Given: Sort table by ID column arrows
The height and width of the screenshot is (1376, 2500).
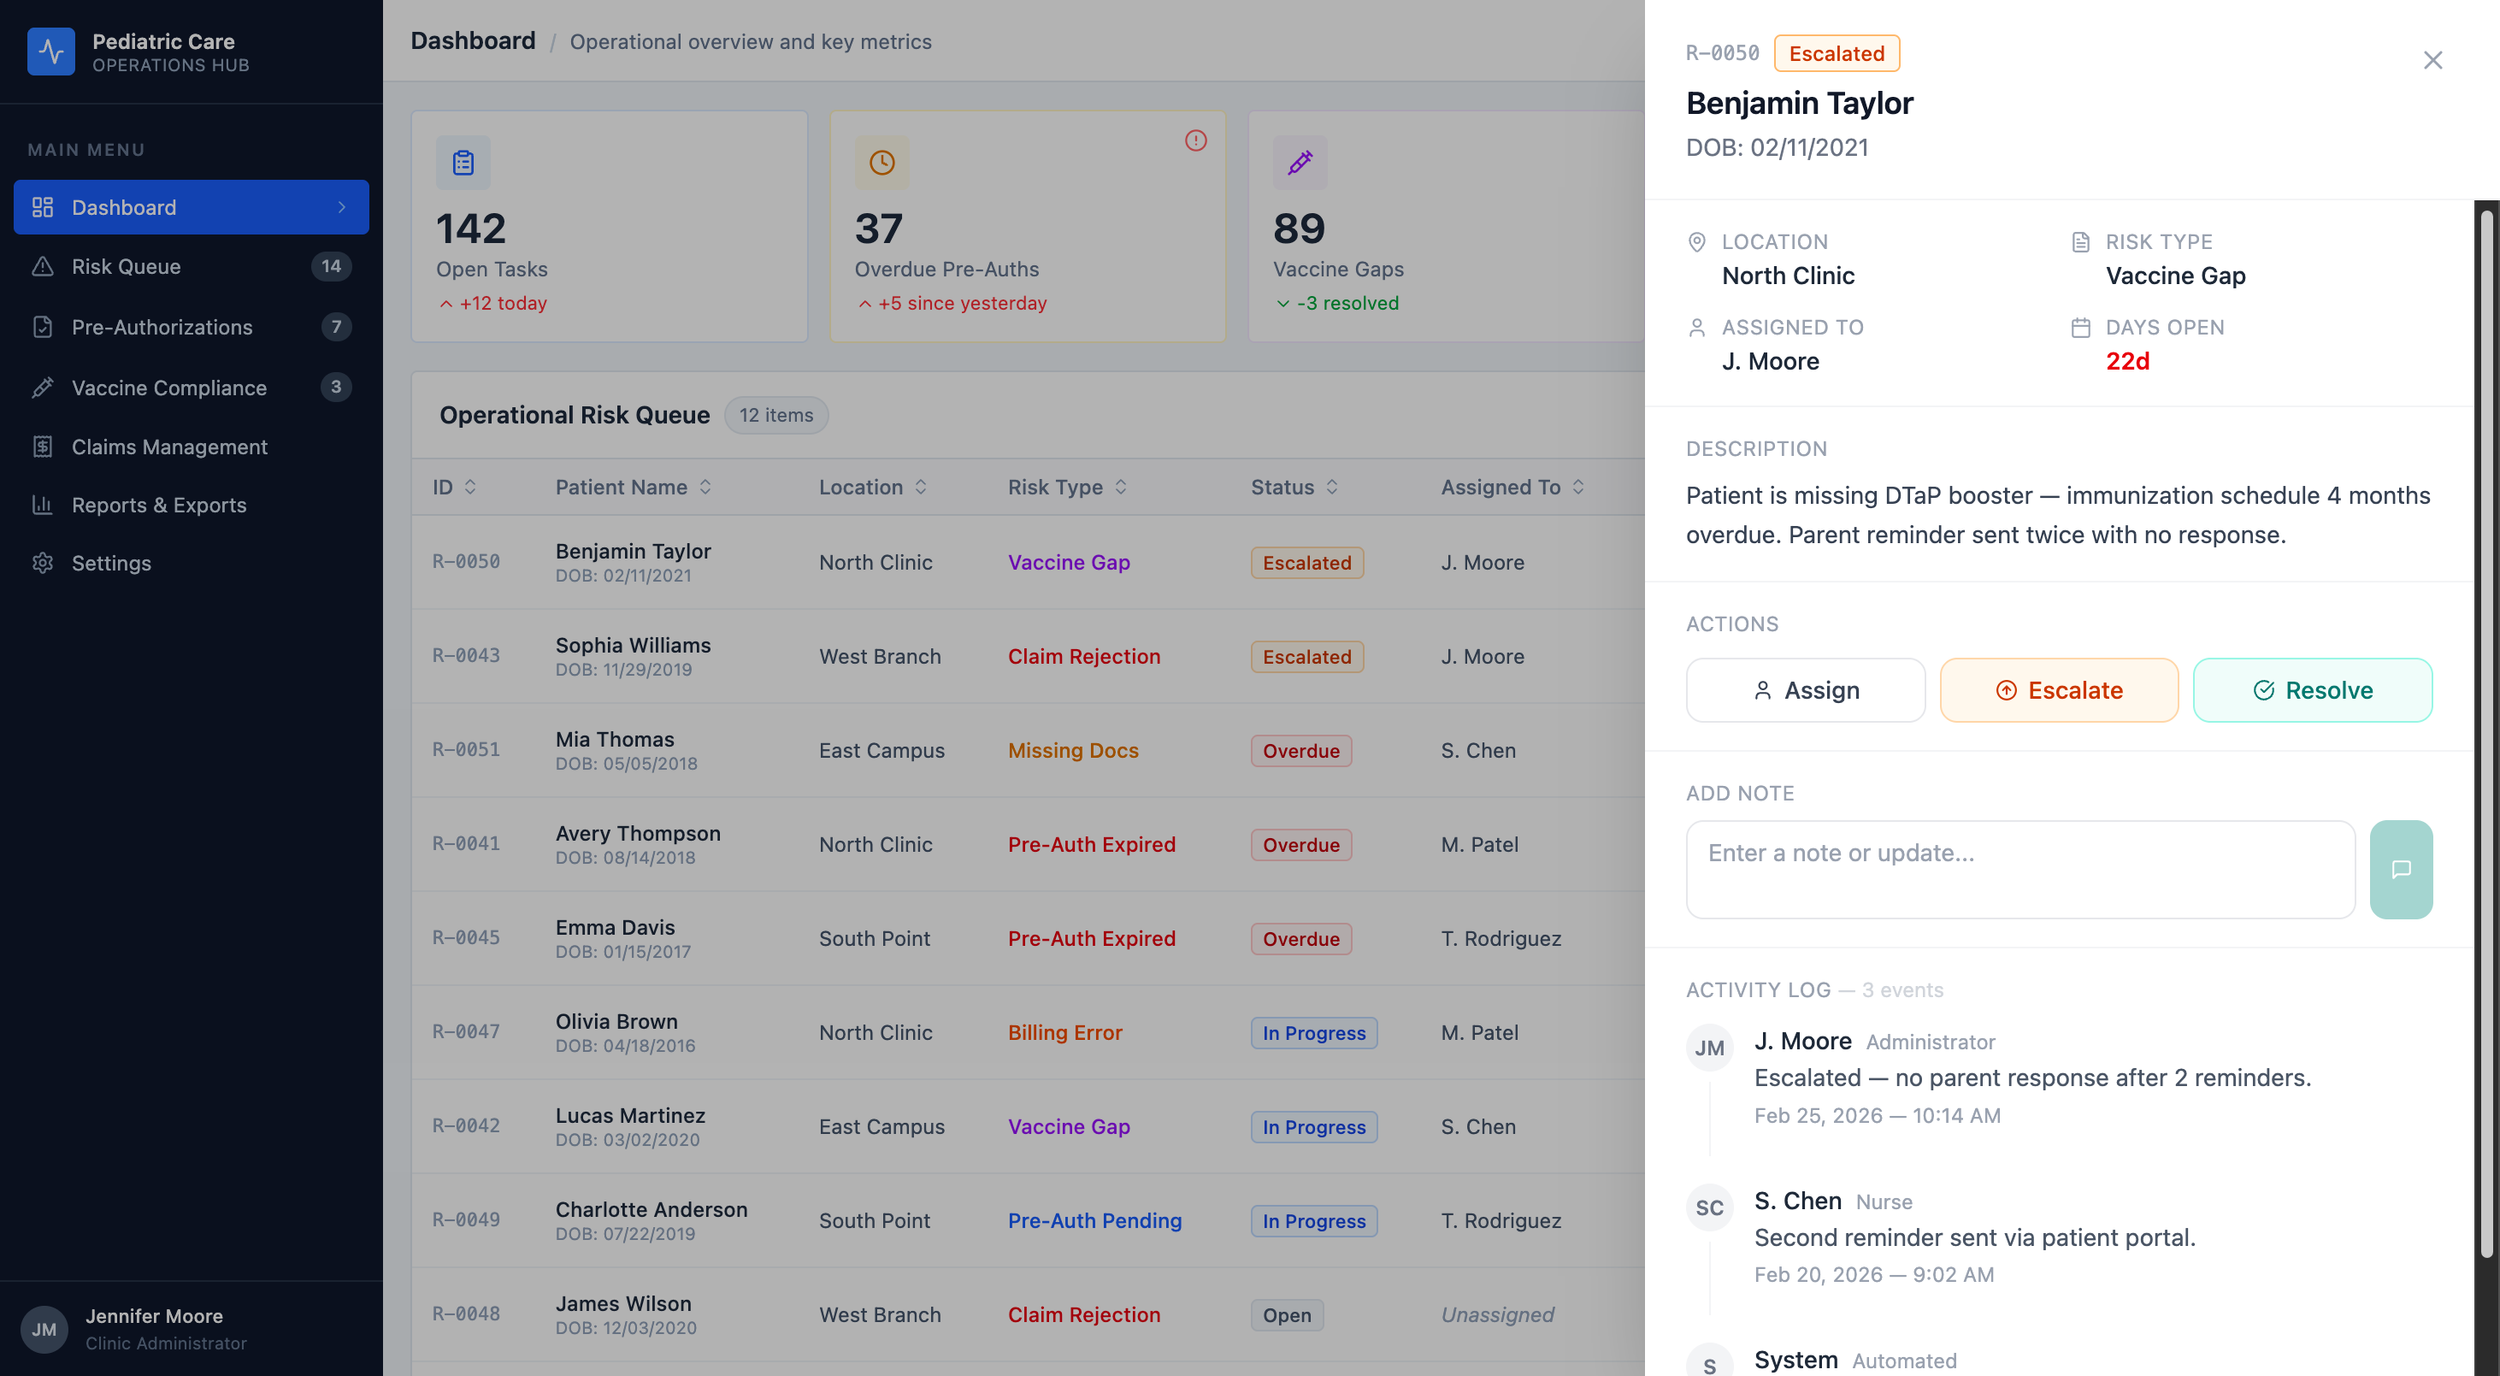Looking at the screenshot, I should click(x=470, y=487).
